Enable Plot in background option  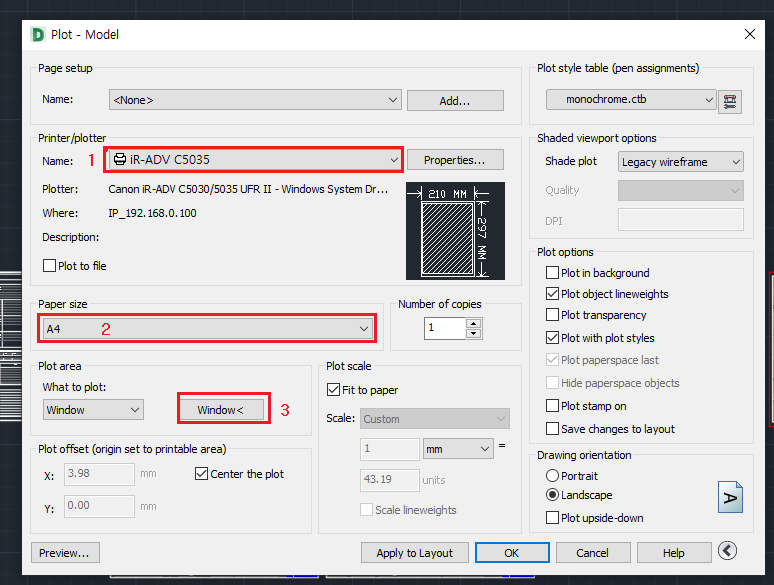[x=552, y=273]
